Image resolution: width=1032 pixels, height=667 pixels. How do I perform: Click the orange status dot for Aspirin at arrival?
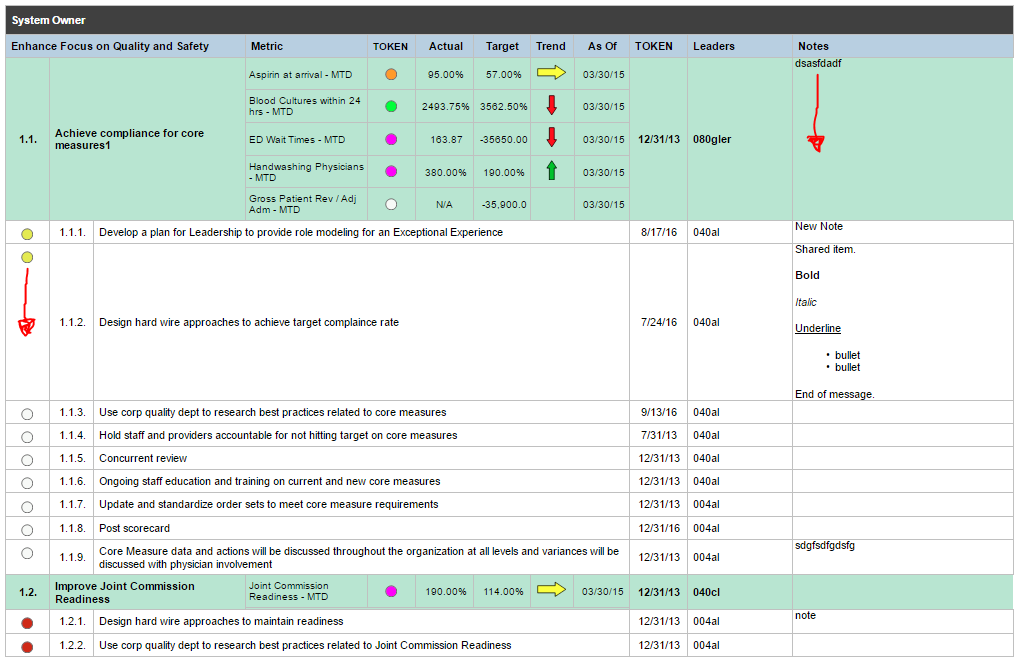391,74
